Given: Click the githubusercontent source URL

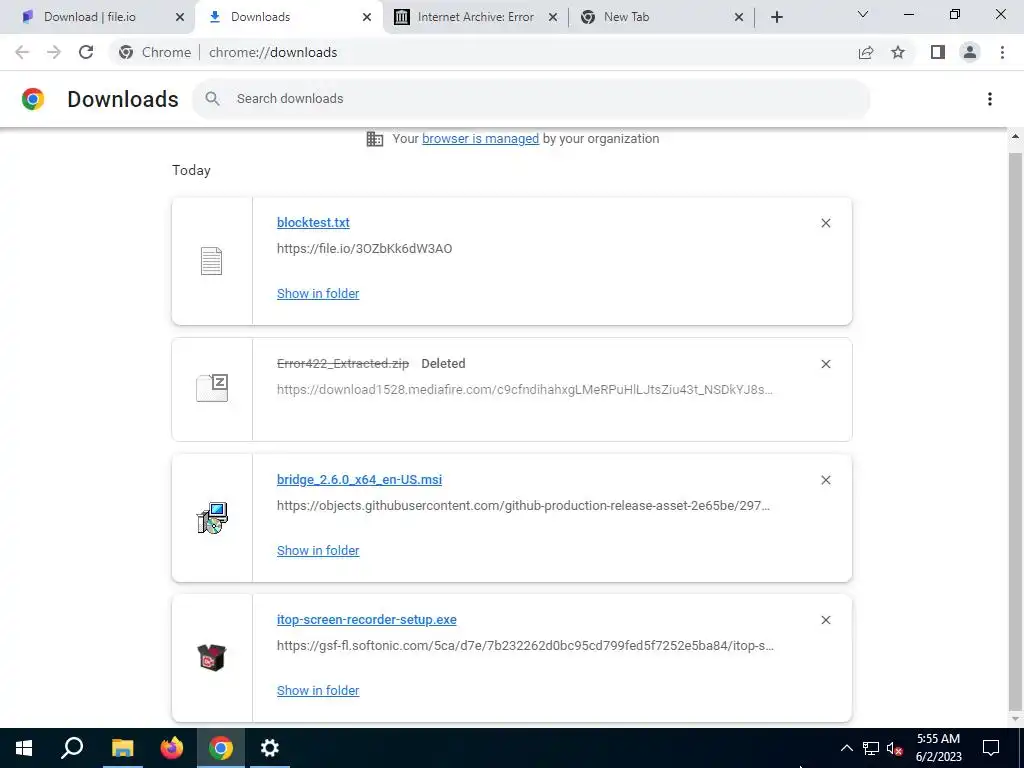Looking at the screenshot, I should pyautogui.click(x=523, y=505).
